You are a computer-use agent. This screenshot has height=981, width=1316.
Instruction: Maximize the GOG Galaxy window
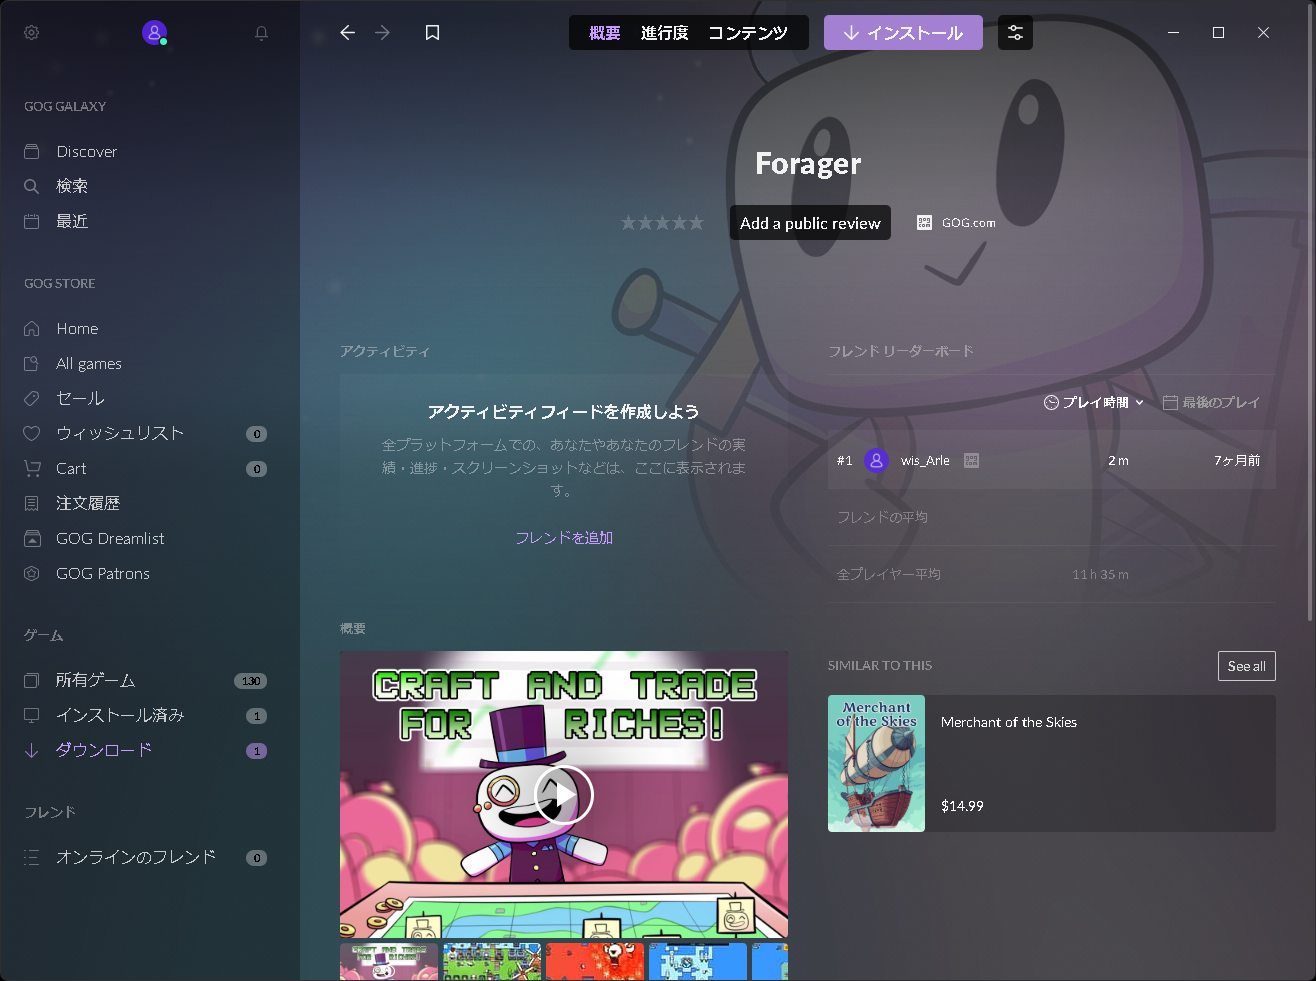point(1218,33)
